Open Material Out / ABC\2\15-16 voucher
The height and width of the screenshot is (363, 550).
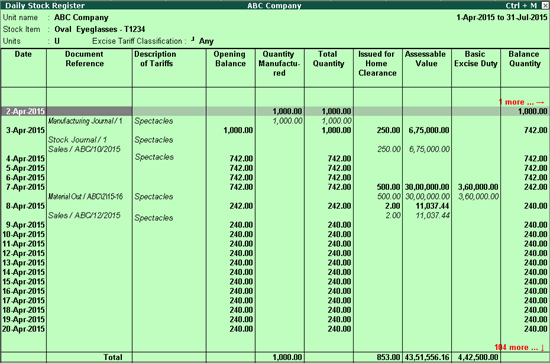point(85,196)
